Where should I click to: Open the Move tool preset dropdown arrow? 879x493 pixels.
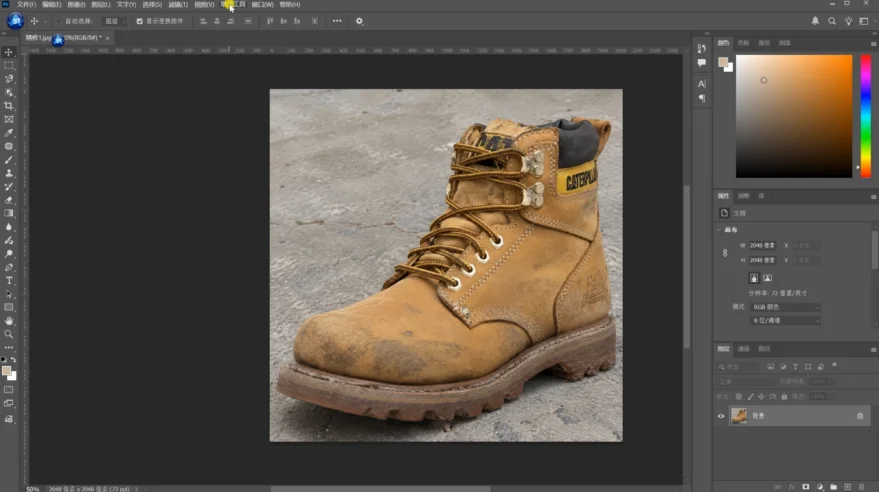tap(45, 21)
